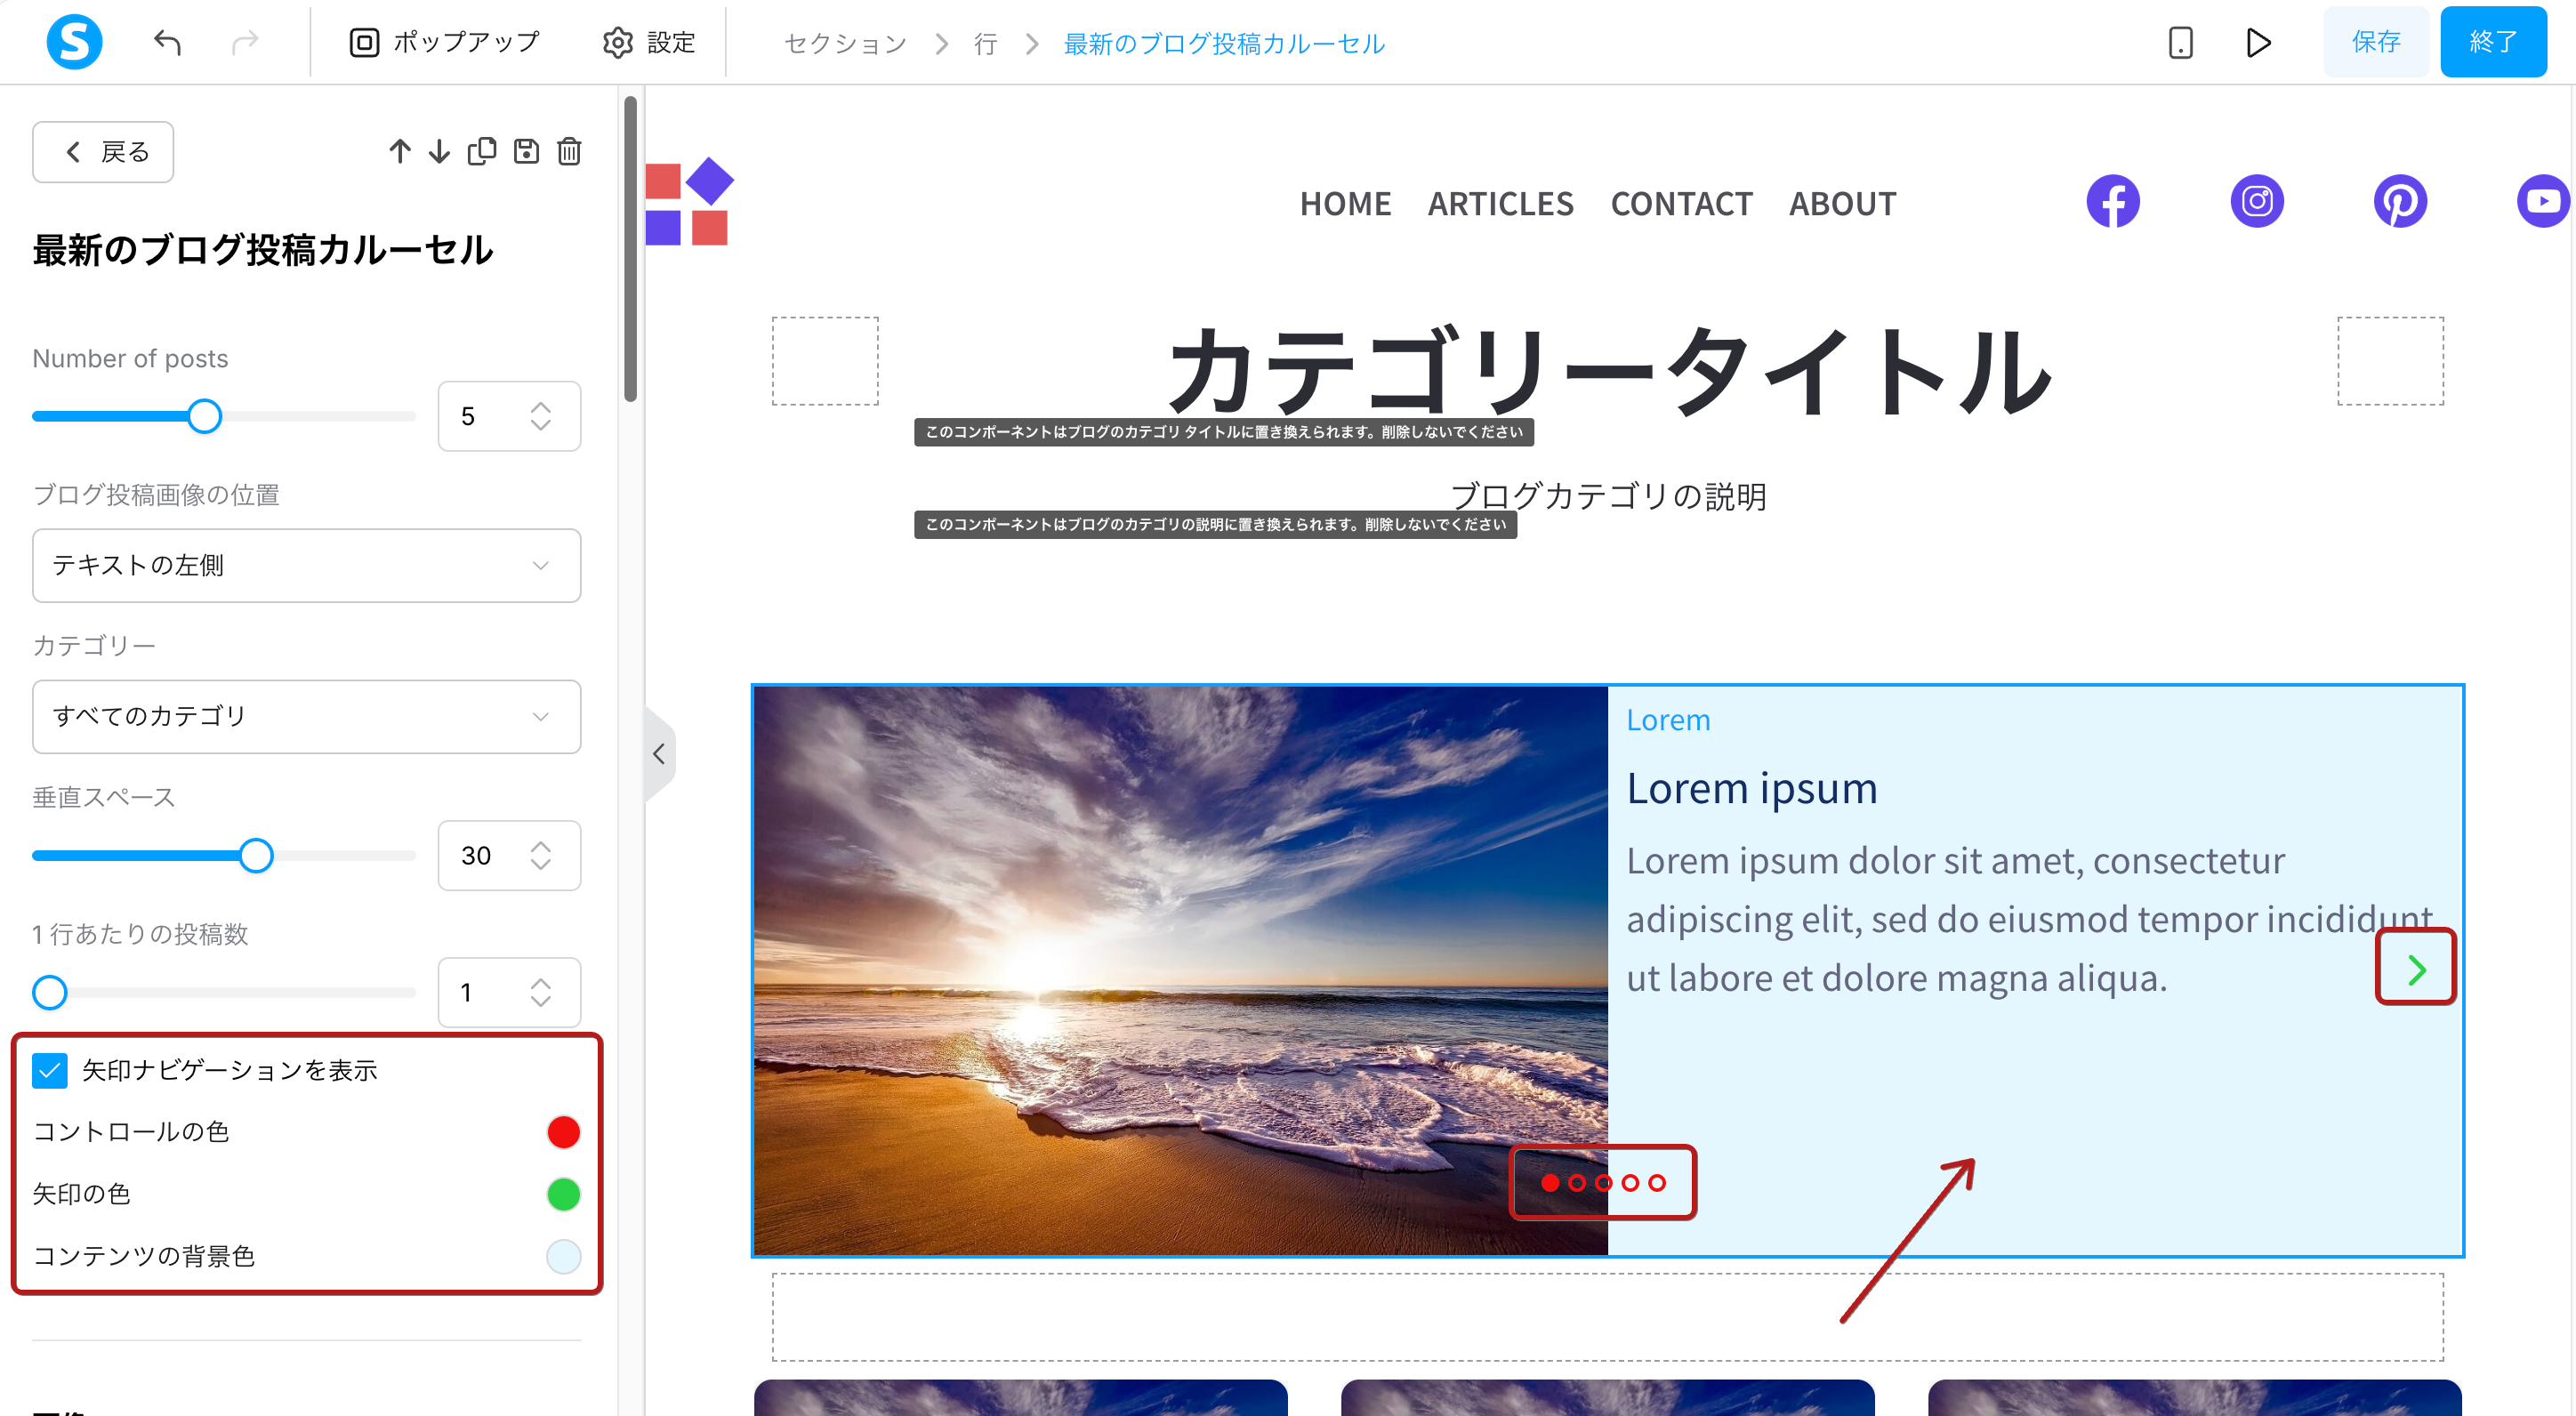The image size is (2576, 1416).
Task: Move the component up with the up arrow icon
Action: click(x=400, y=151)
